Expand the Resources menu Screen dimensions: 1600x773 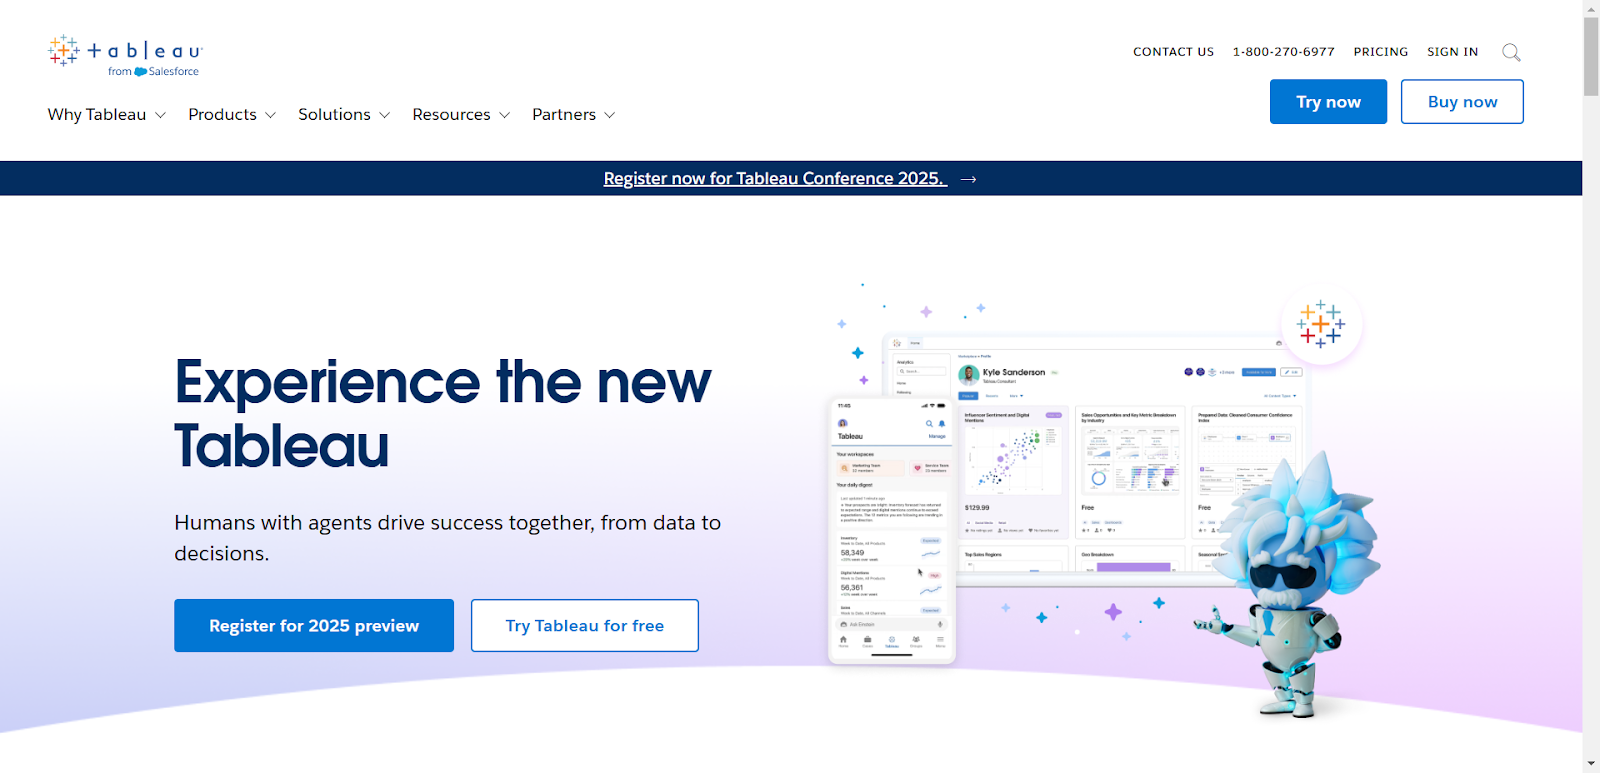[x=461, y=115]
